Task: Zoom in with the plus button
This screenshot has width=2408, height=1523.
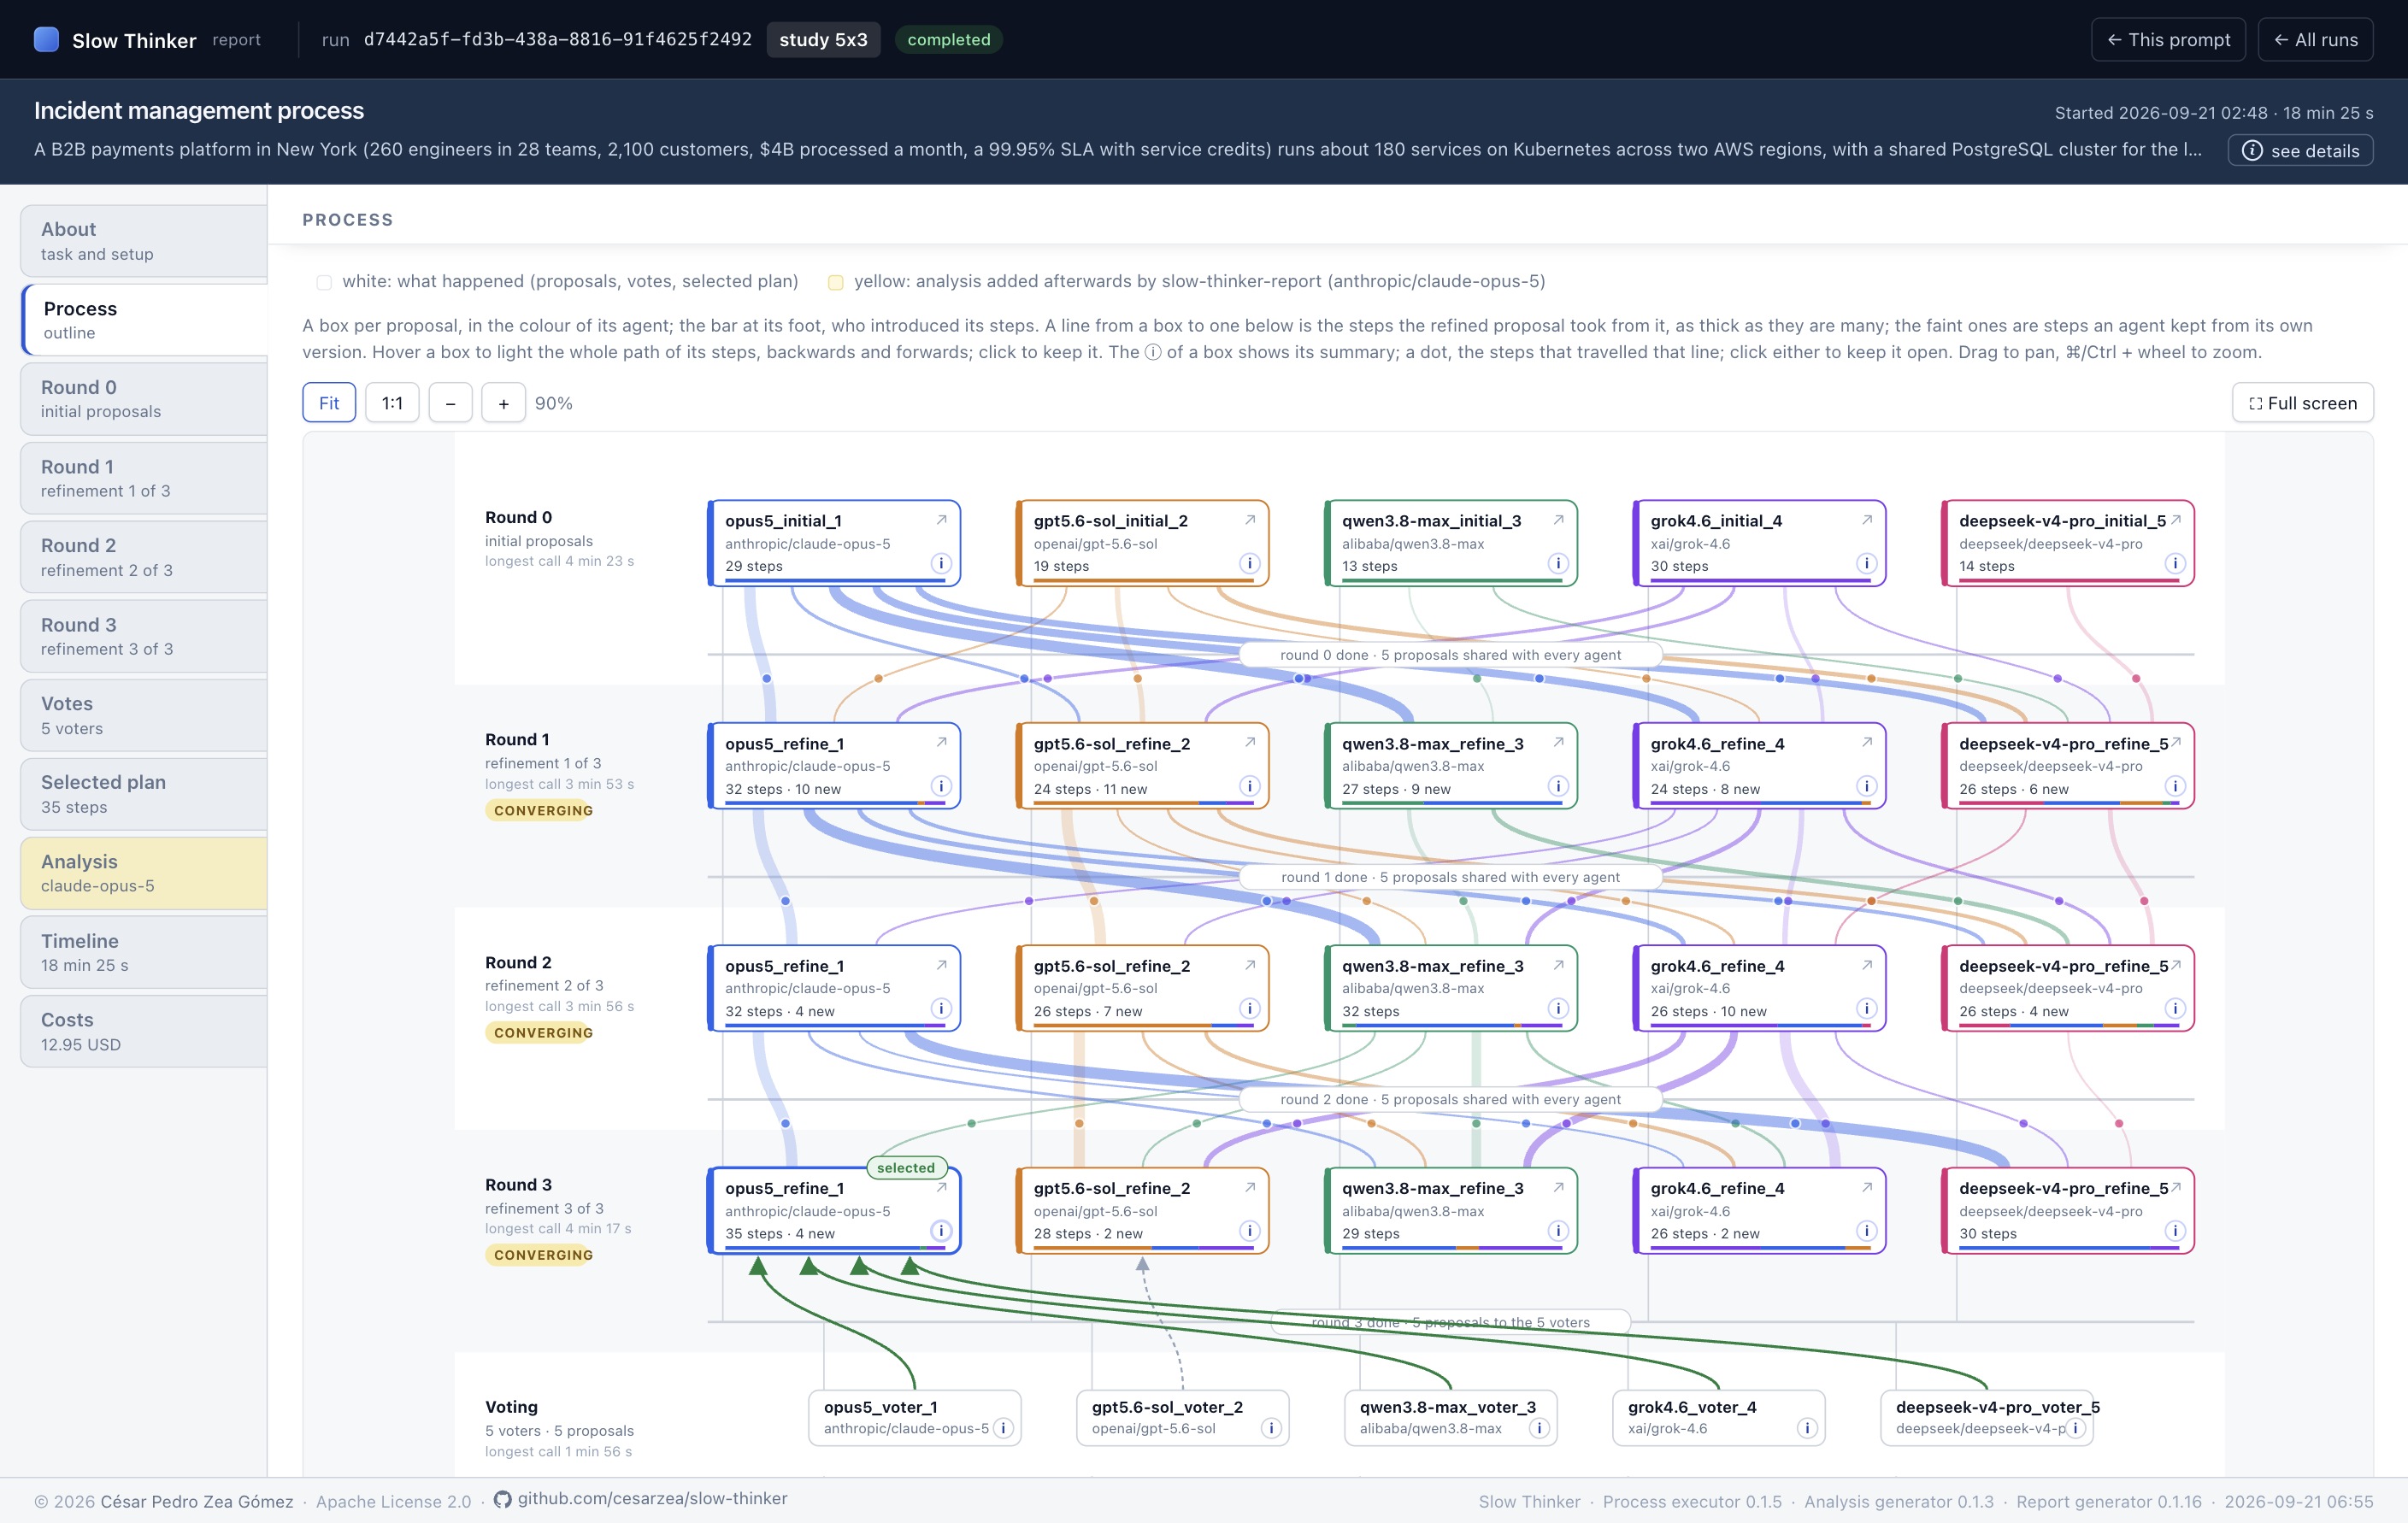Action: 503,403
